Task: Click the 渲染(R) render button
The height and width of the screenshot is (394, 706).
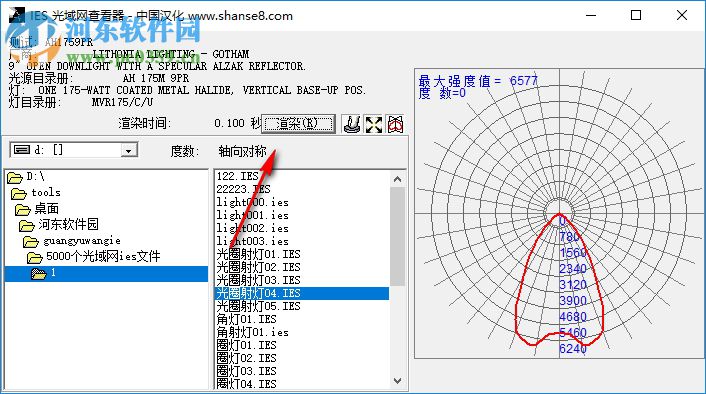Action: [298, 124]
